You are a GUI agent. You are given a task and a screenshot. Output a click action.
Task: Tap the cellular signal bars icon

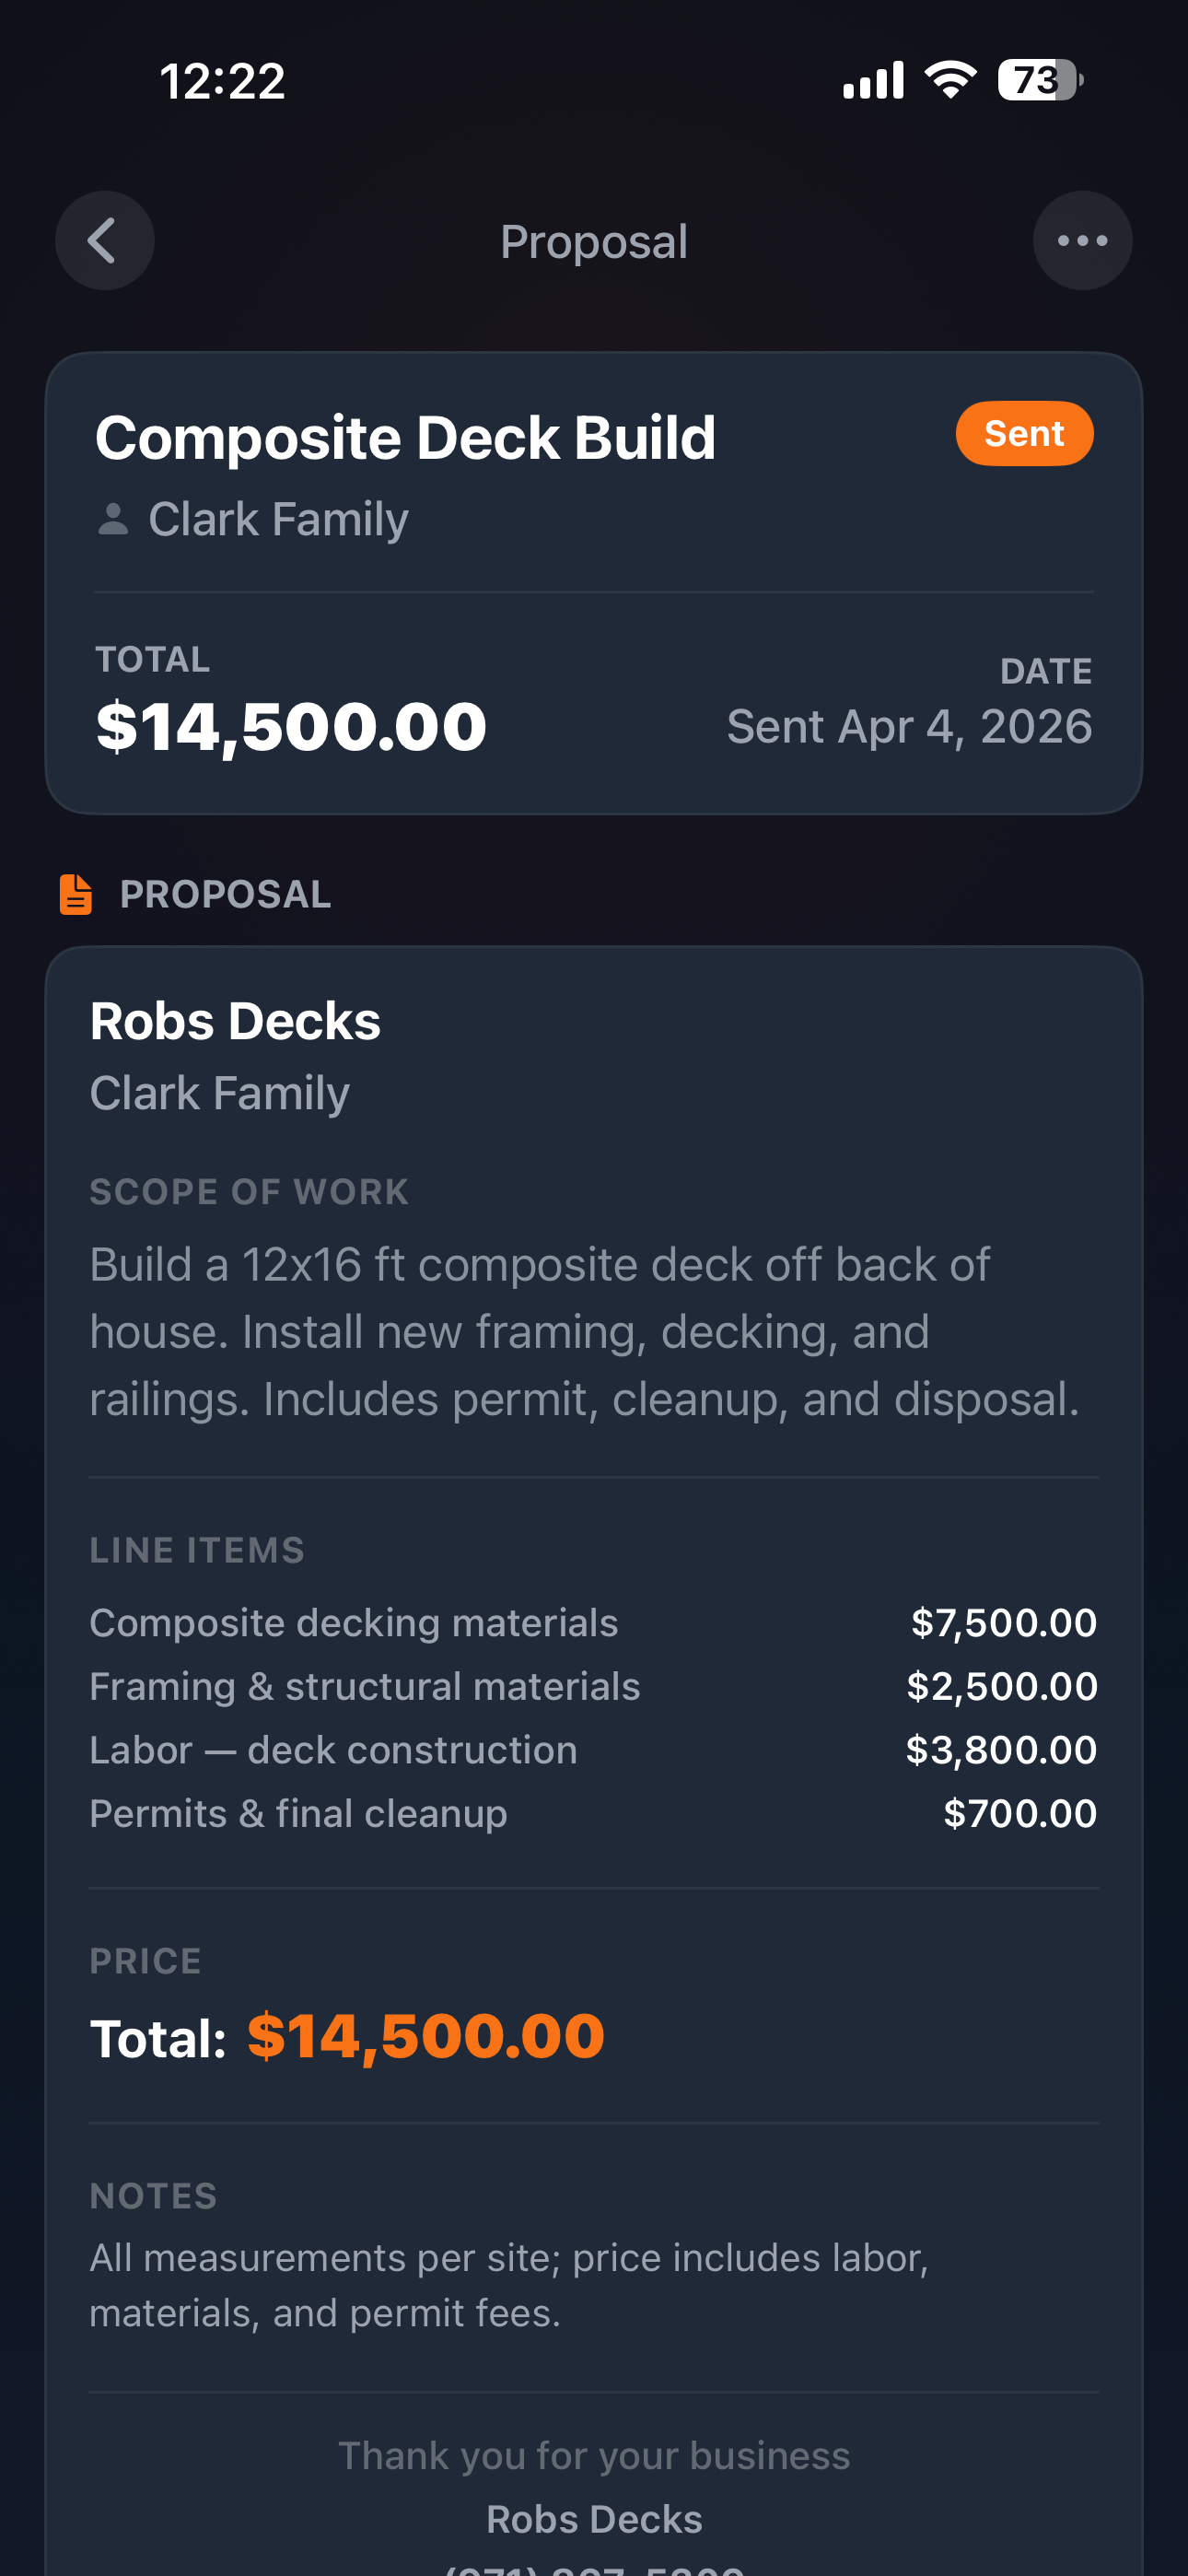click(873, 80)
